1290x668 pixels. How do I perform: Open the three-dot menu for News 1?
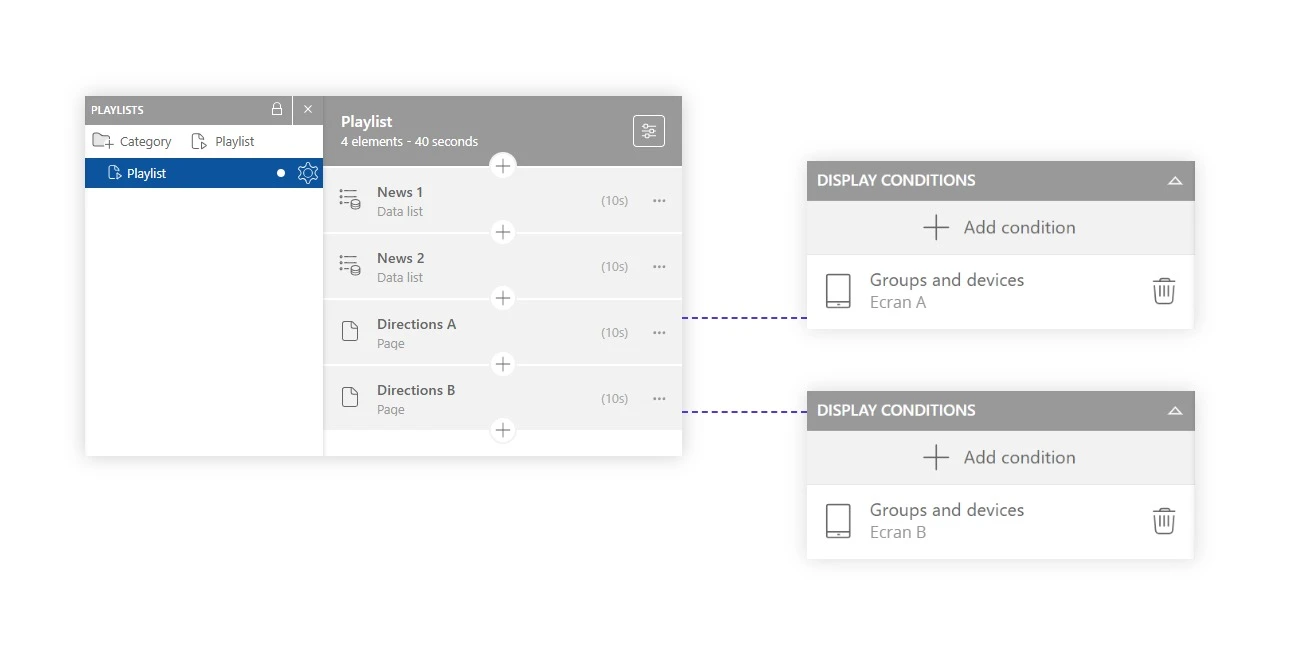coord(659,200)
